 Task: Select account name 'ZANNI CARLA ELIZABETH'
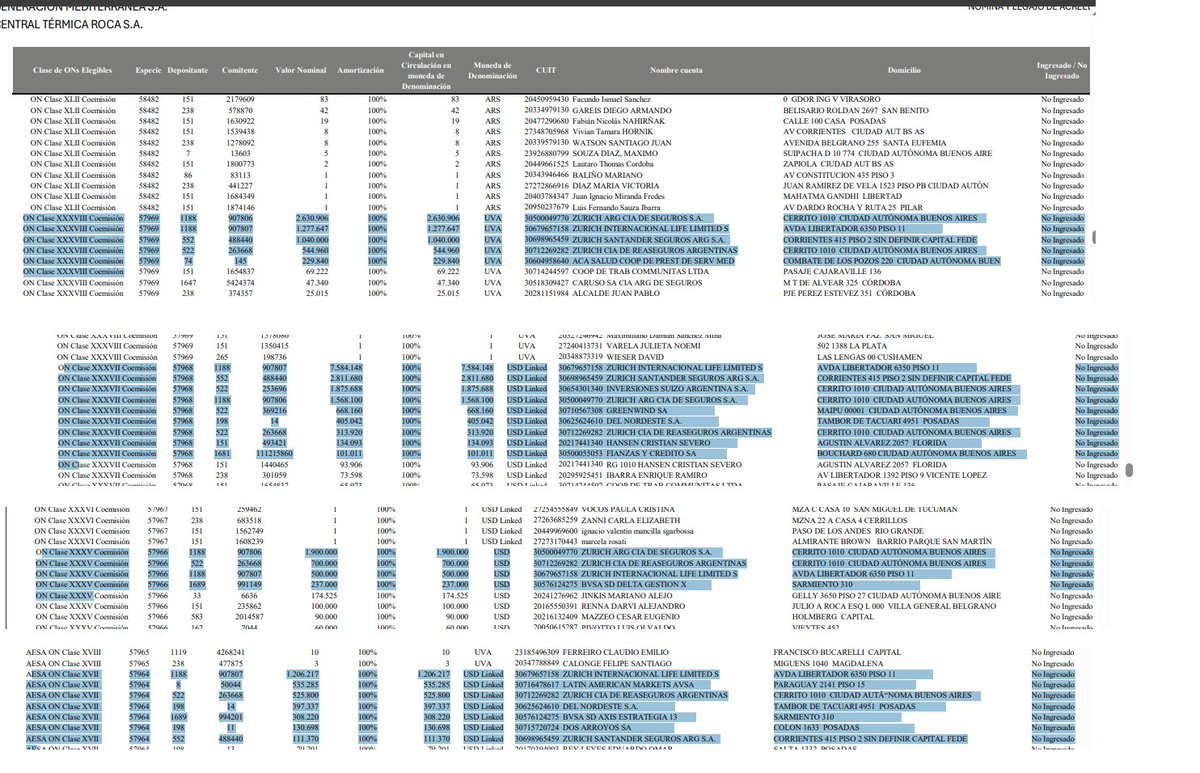pos(629,520)
